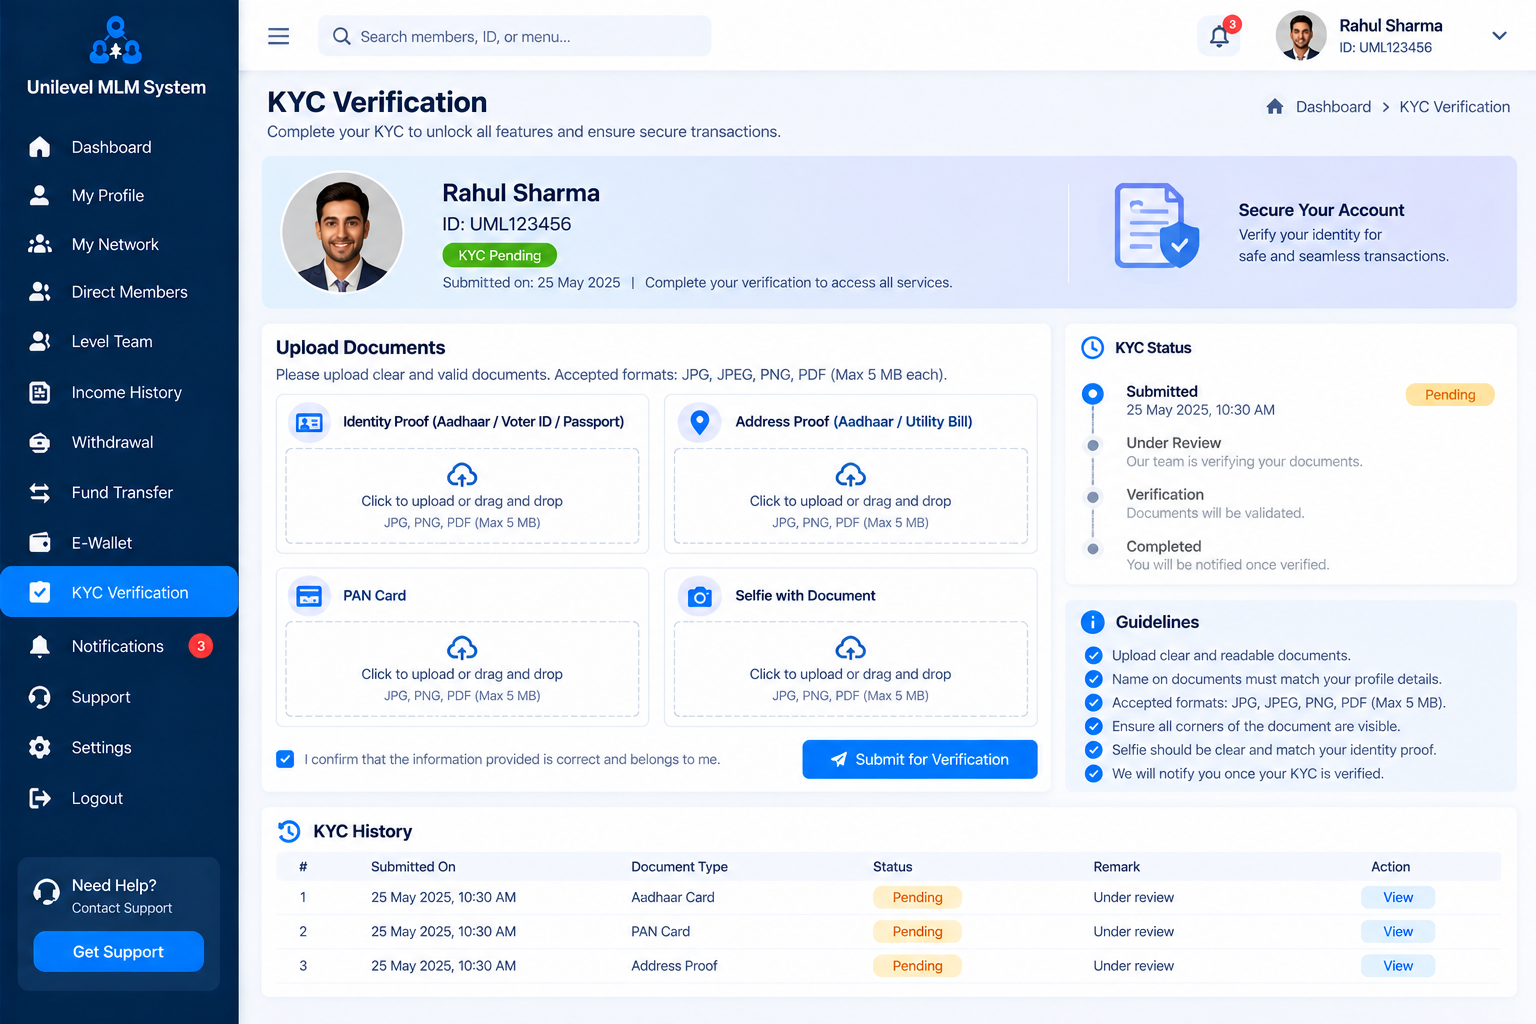The width and height of the screenshot is (1536, 1024).
Task: Click the Submit for Verification button
Action: click(920, 759)
